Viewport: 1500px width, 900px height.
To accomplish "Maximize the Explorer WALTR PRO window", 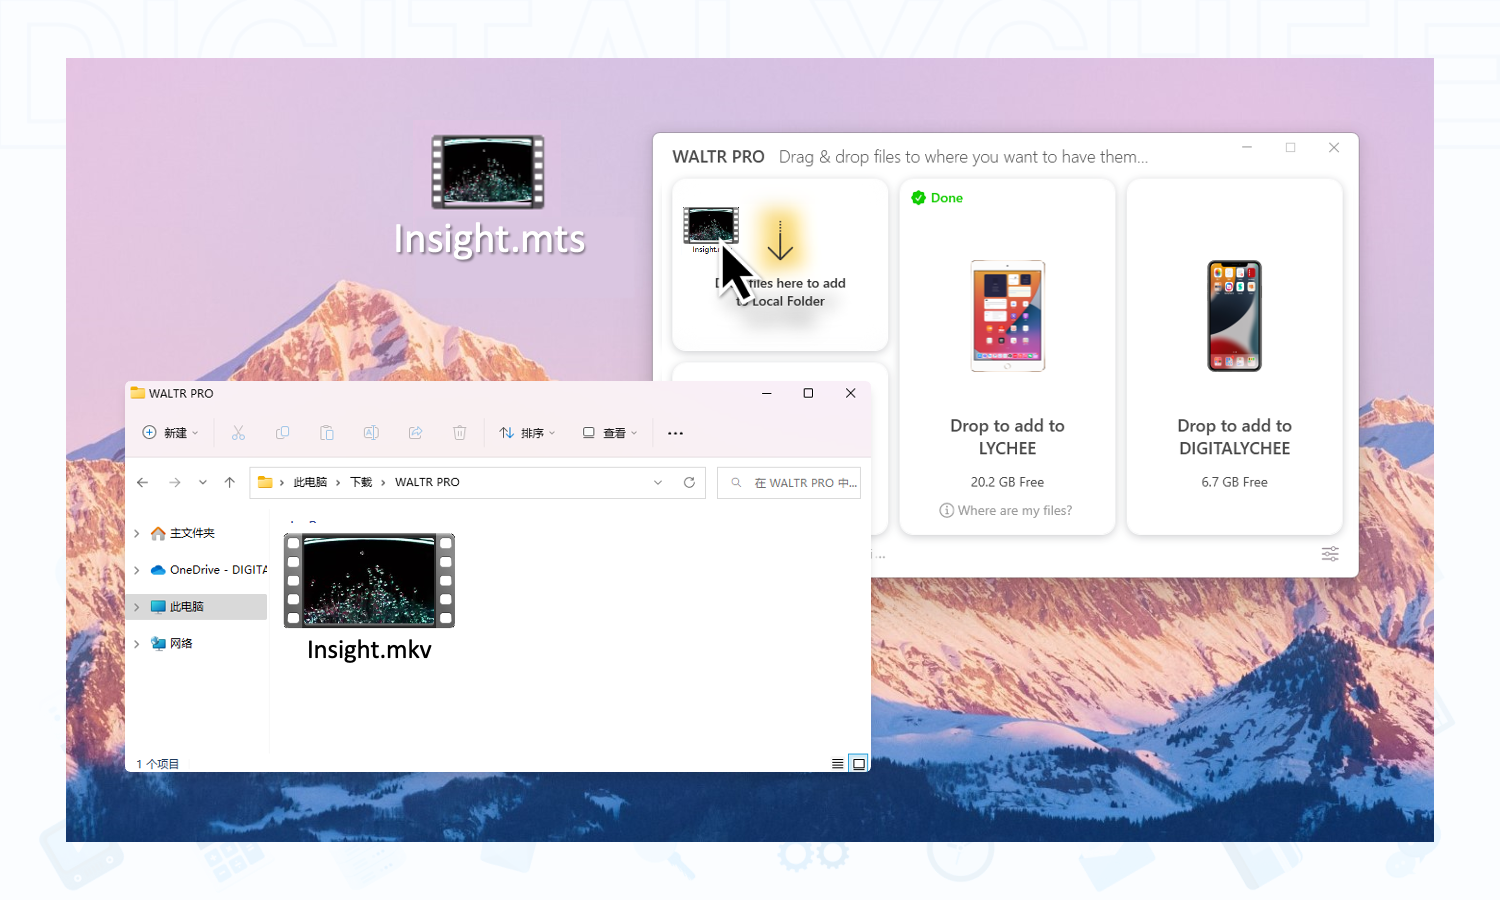I will [808, 393].
